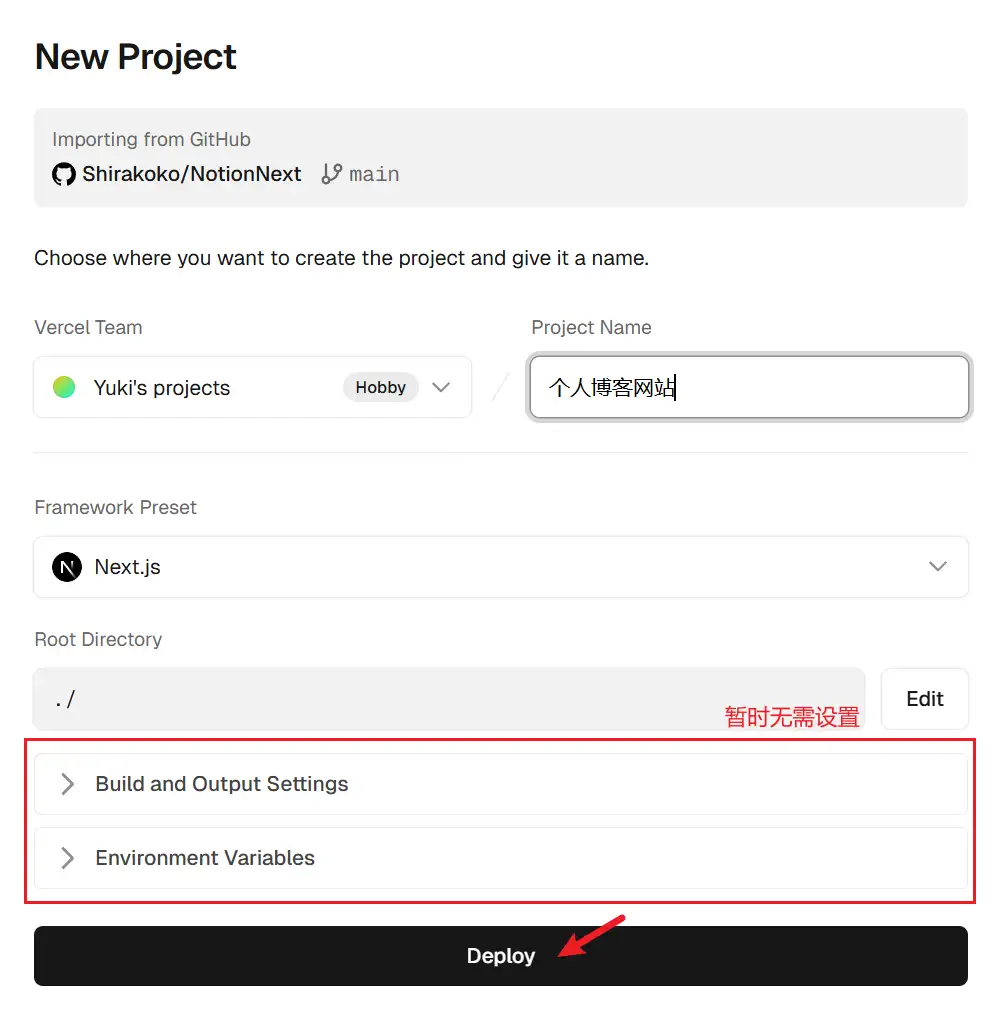Screen dimensions: 995x1019
Task: Click the chevron arrow beside Environment Variables
Action: (x=67, y=858)
